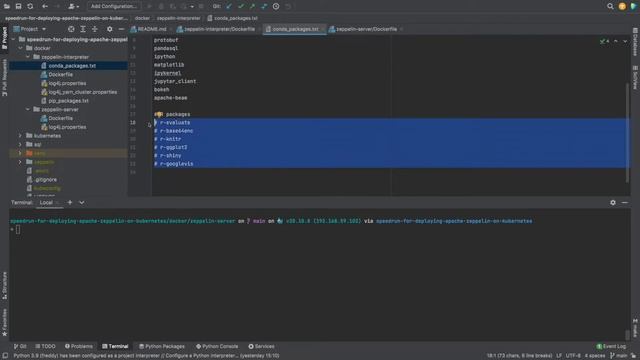Open the Favorites side tab
Screen dimensions: 640x360
(x=4, y=322)
